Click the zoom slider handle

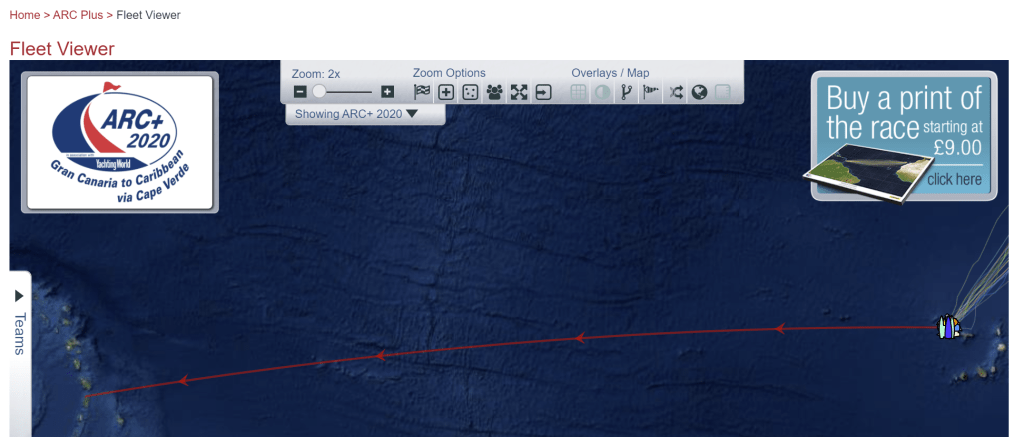click(x=319, y=92)
